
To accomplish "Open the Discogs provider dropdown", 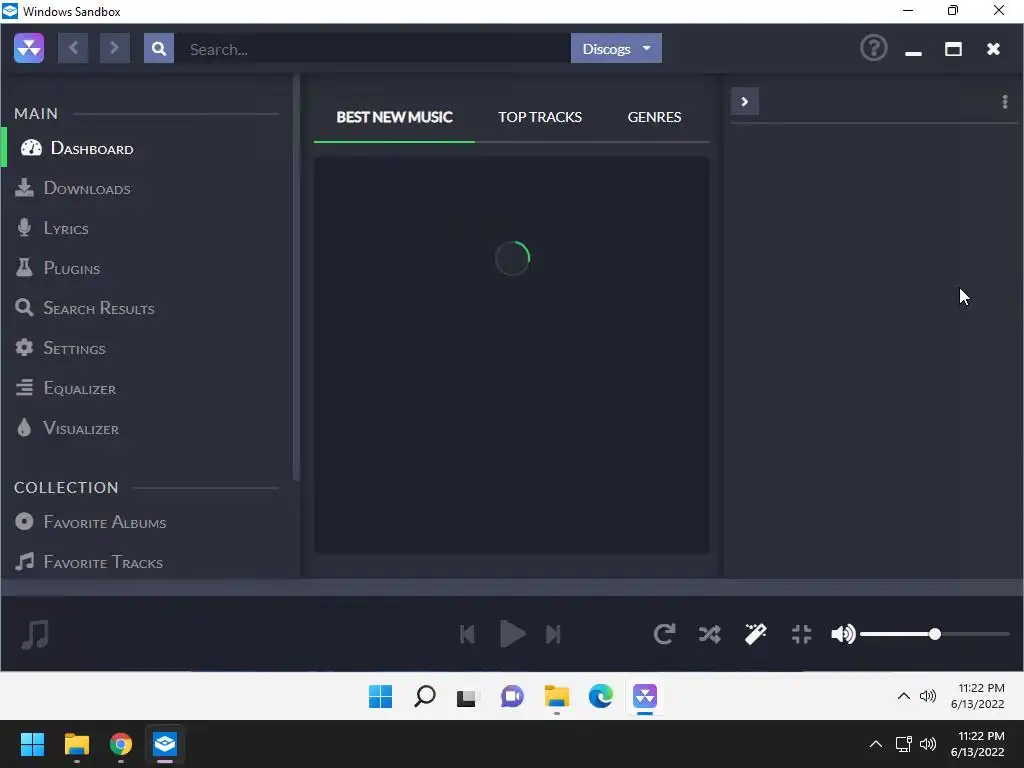I will 616,48.
